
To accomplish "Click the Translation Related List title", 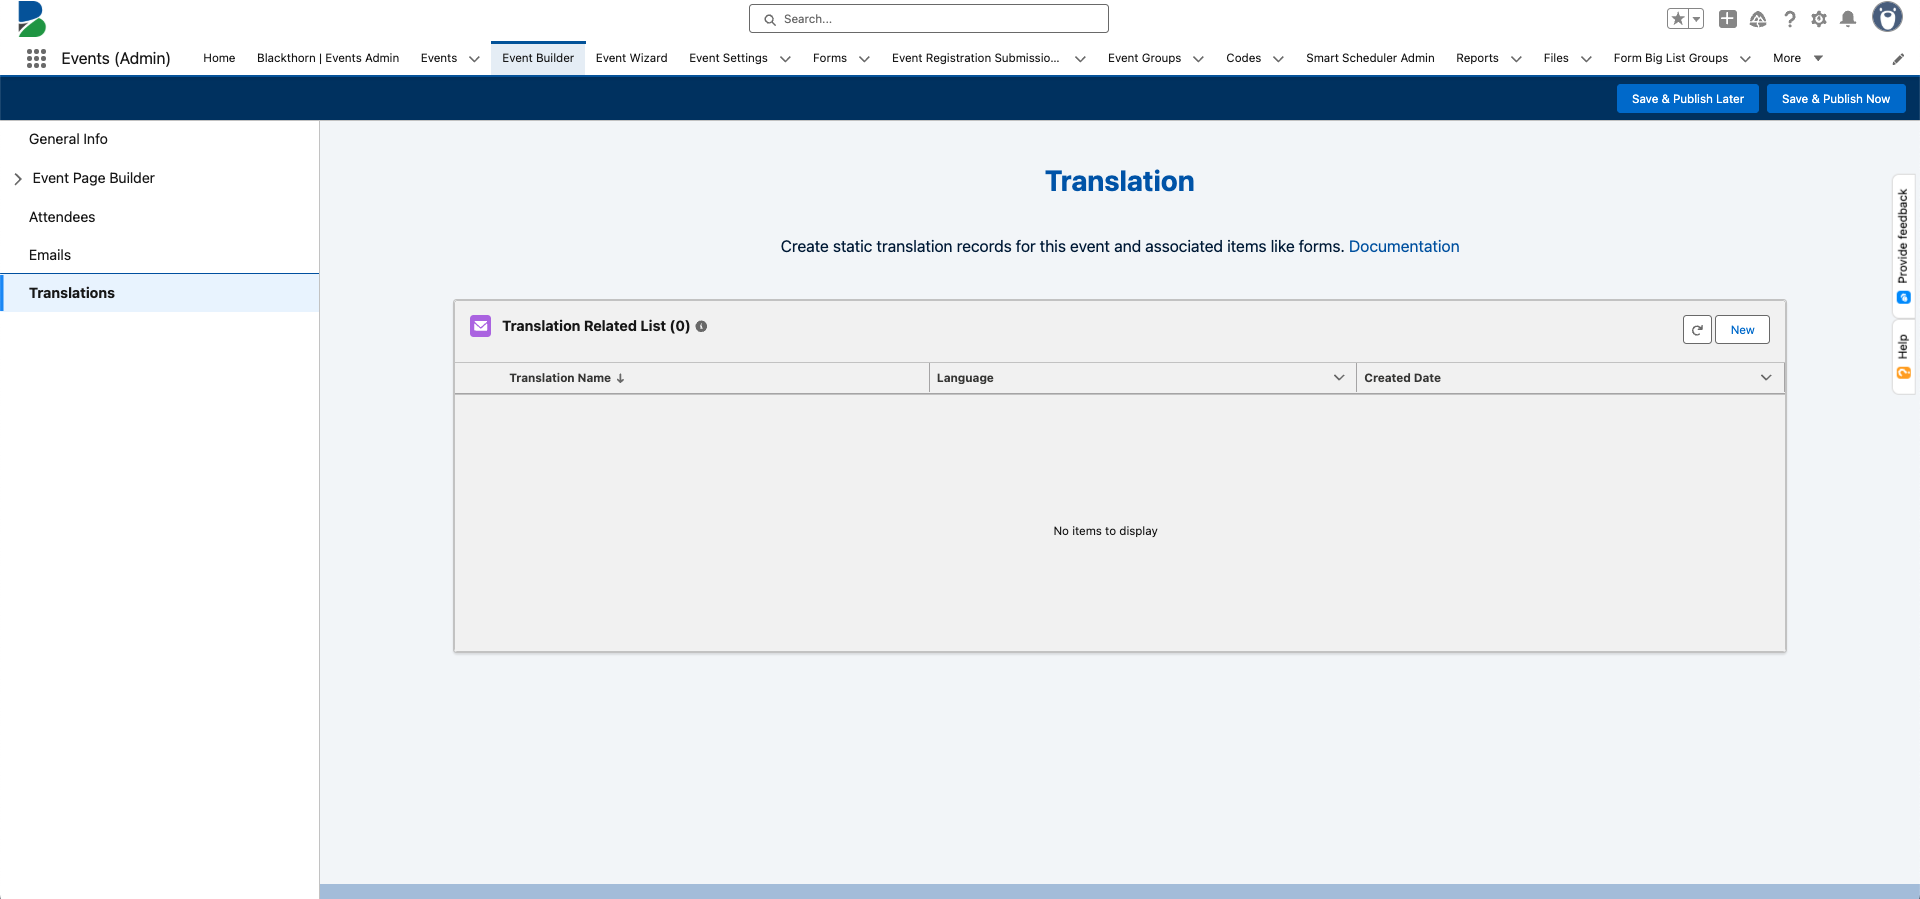I will [x=596, y=326].
